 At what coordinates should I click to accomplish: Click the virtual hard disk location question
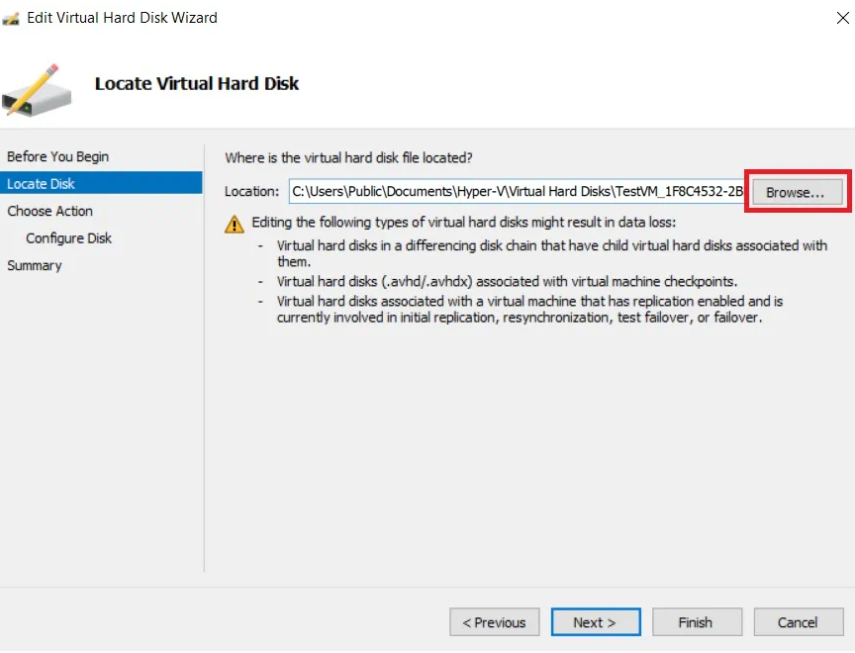349,158
